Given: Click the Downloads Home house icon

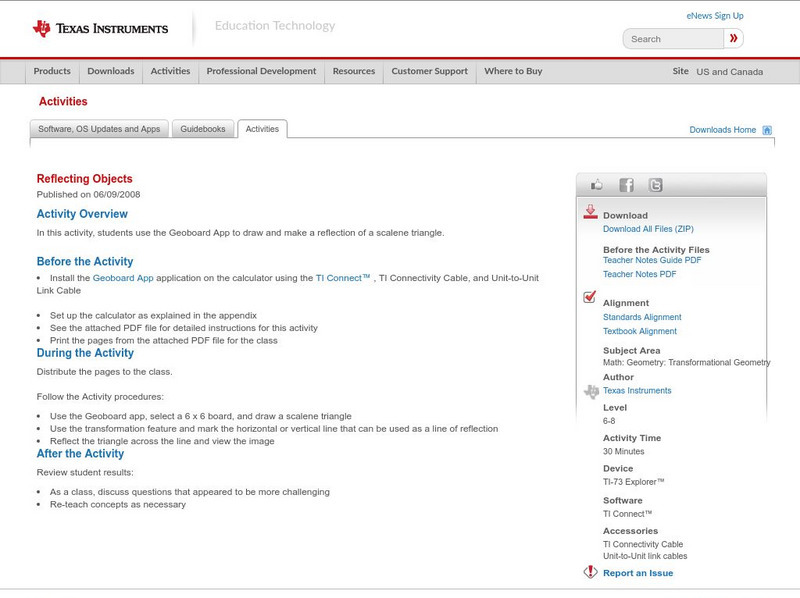Looking at the screenshot, I should pyautogui.click(x=767, y=130).
